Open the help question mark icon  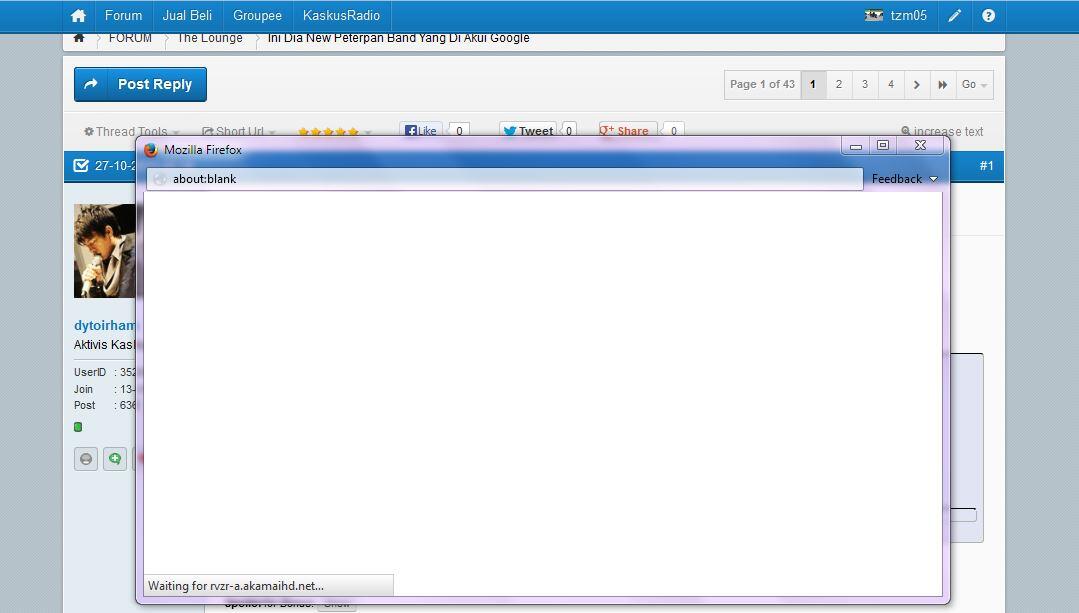coord(988,15)
